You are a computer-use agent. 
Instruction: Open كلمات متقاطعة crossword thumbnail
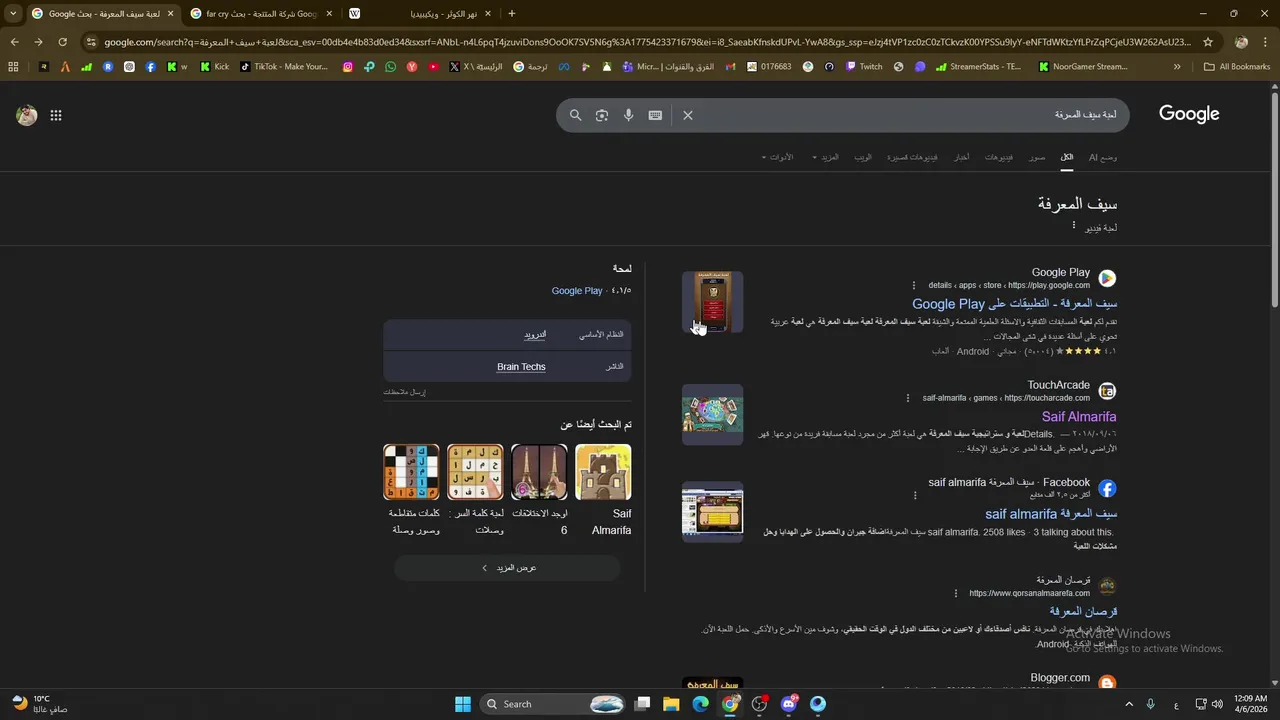point(411,472)
